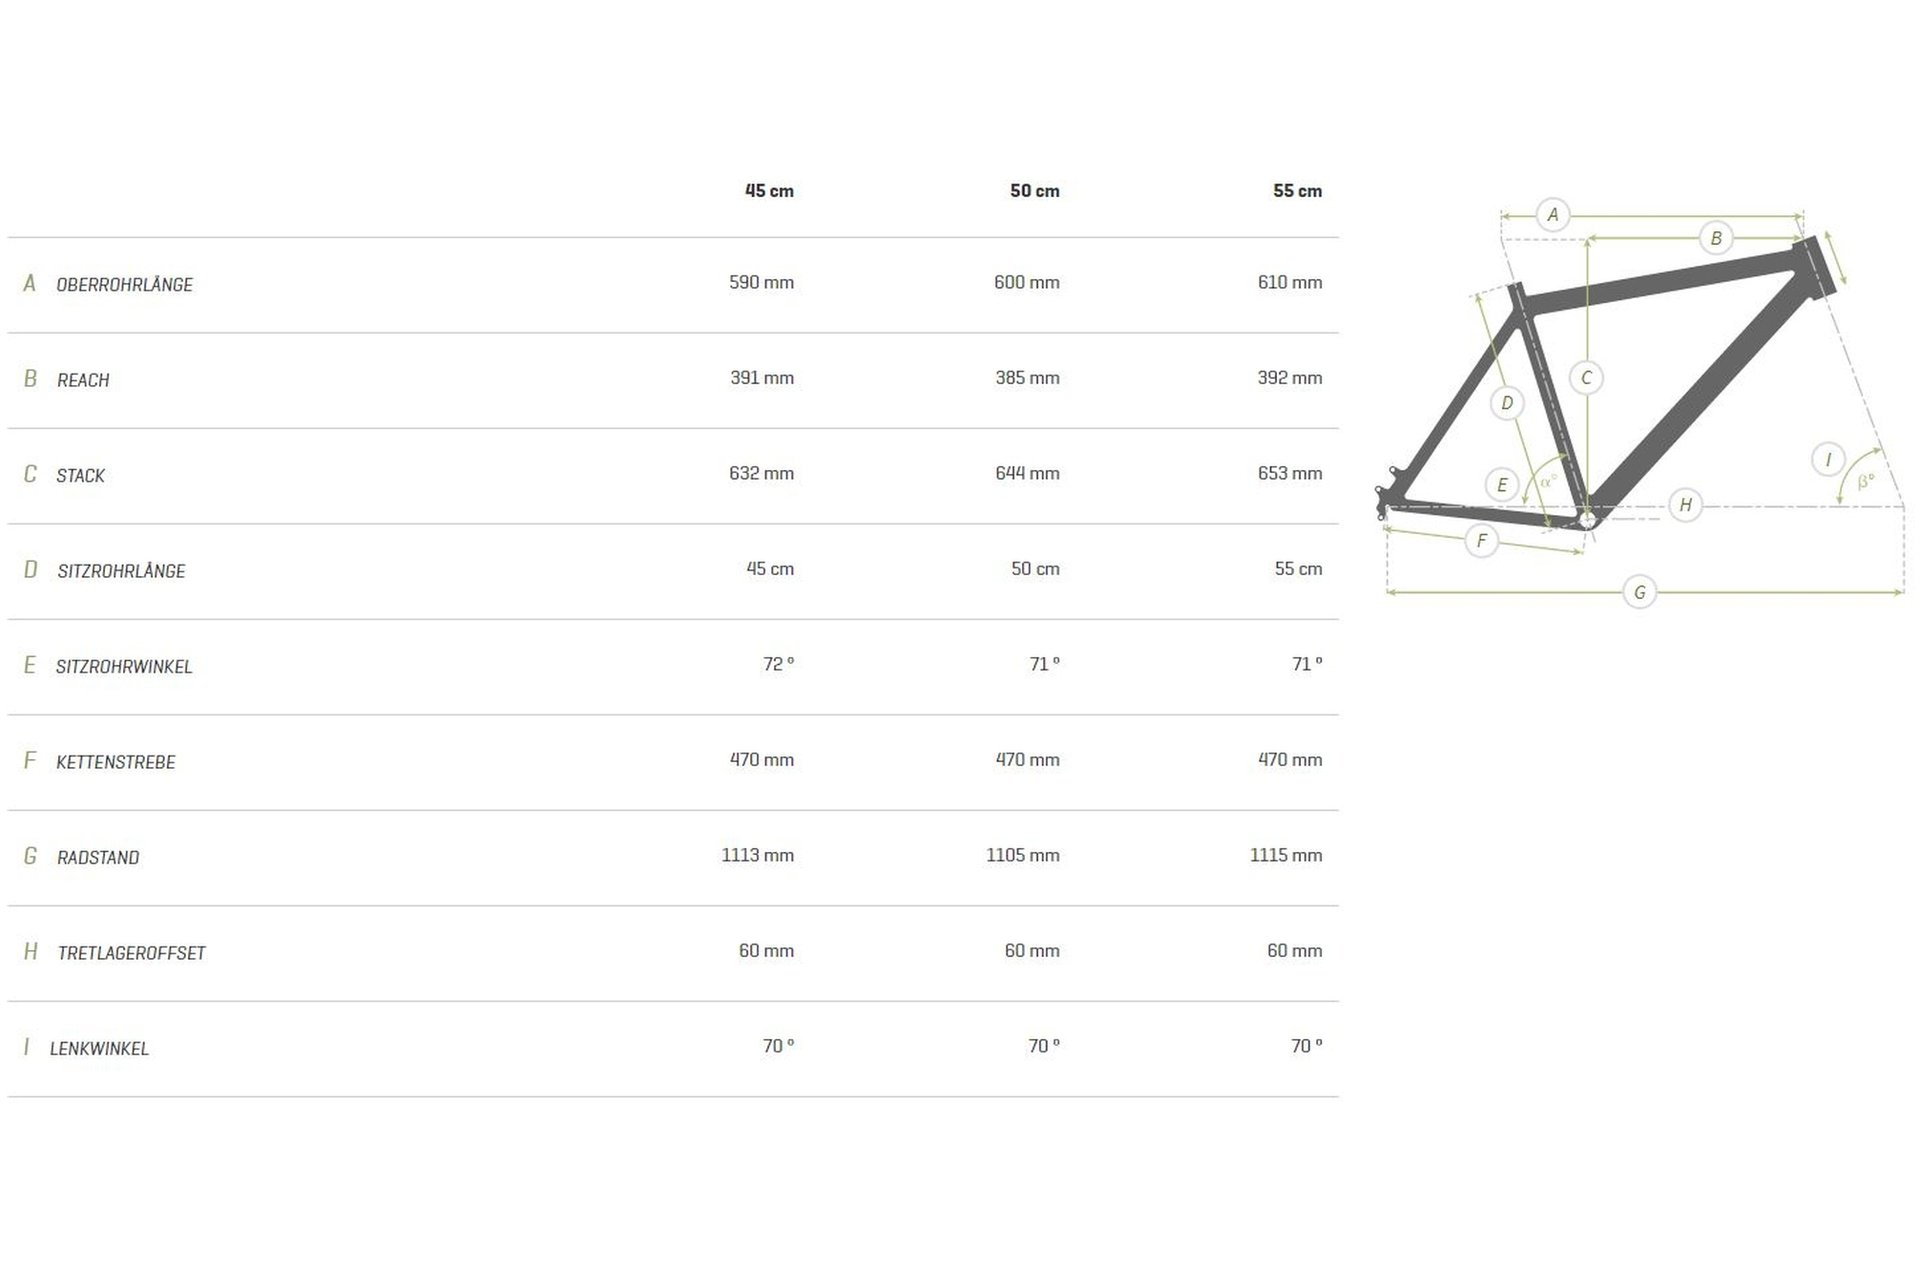This screenshot has height=1280, width=1920.
Task: Click the Reach row label
Action: [x=83, y=380]
